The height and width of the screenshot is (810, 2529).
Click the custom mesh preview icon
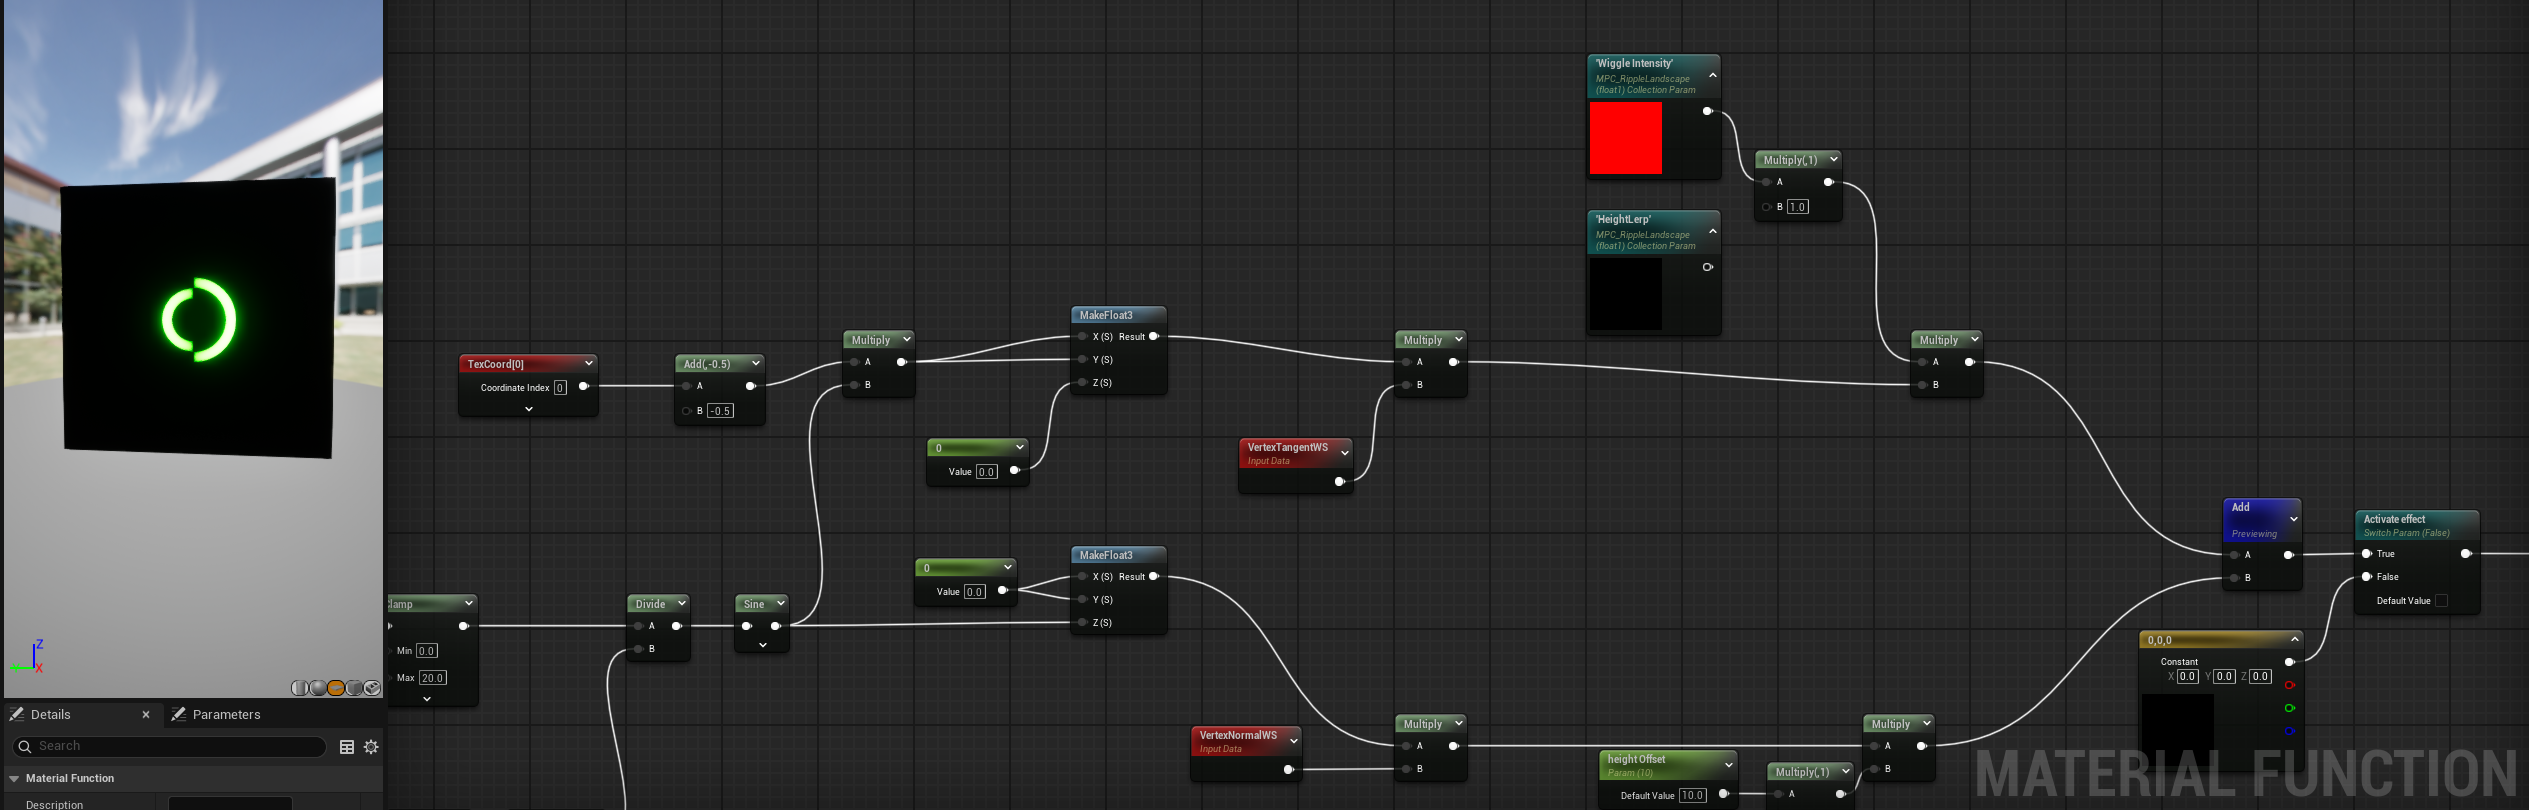(372, 688)
